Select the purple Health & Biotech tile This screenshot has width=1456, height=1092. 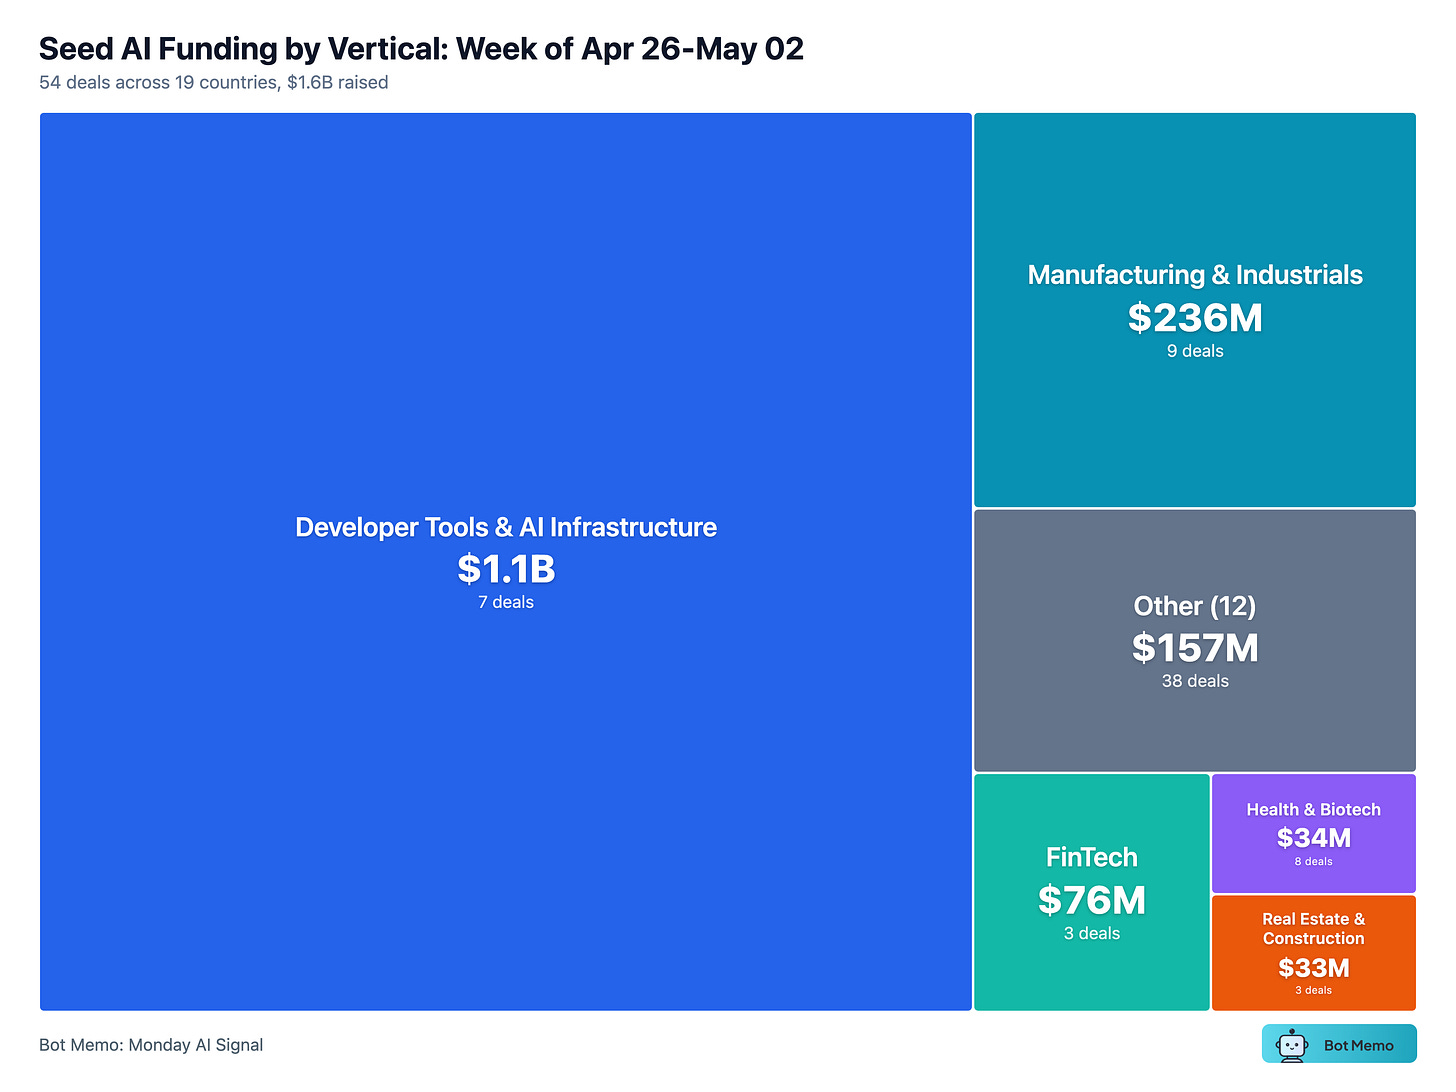[1314, 833]
